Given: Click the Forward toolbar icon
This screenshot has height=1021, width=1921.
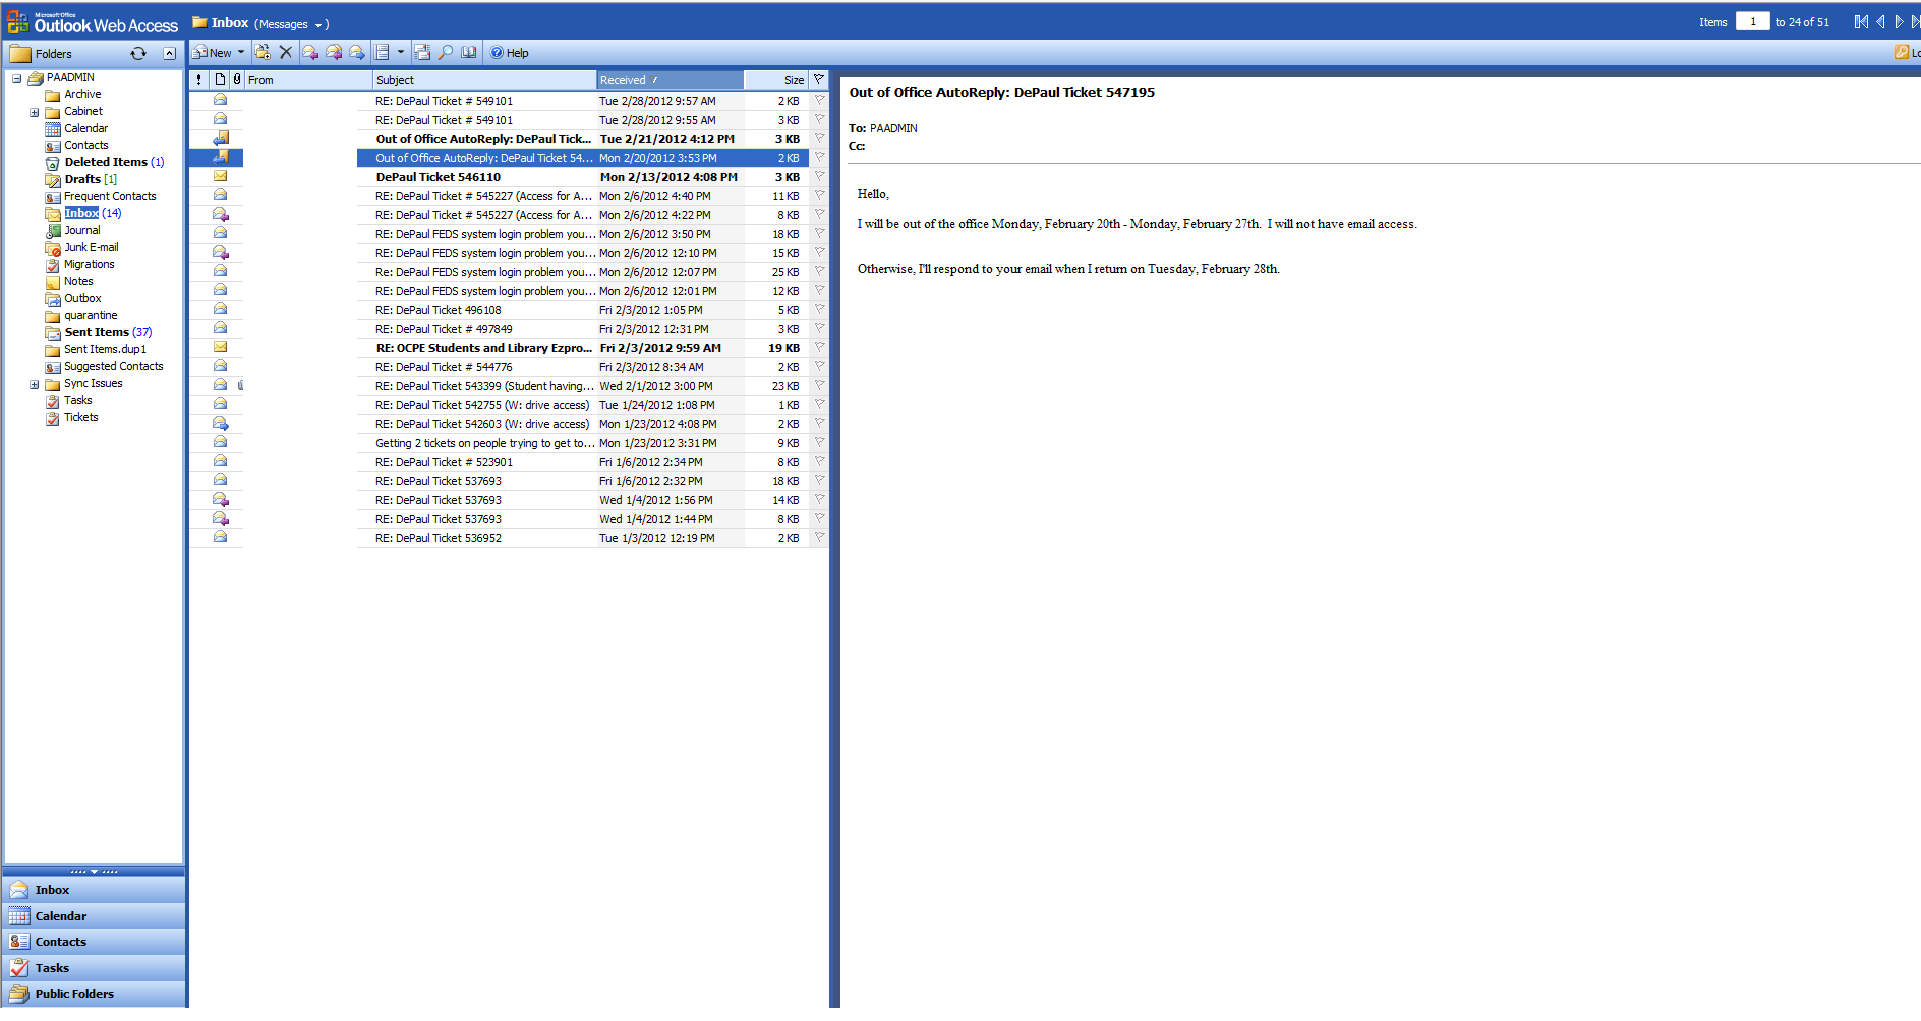Looking at the screenshot, I should (357, 53).
